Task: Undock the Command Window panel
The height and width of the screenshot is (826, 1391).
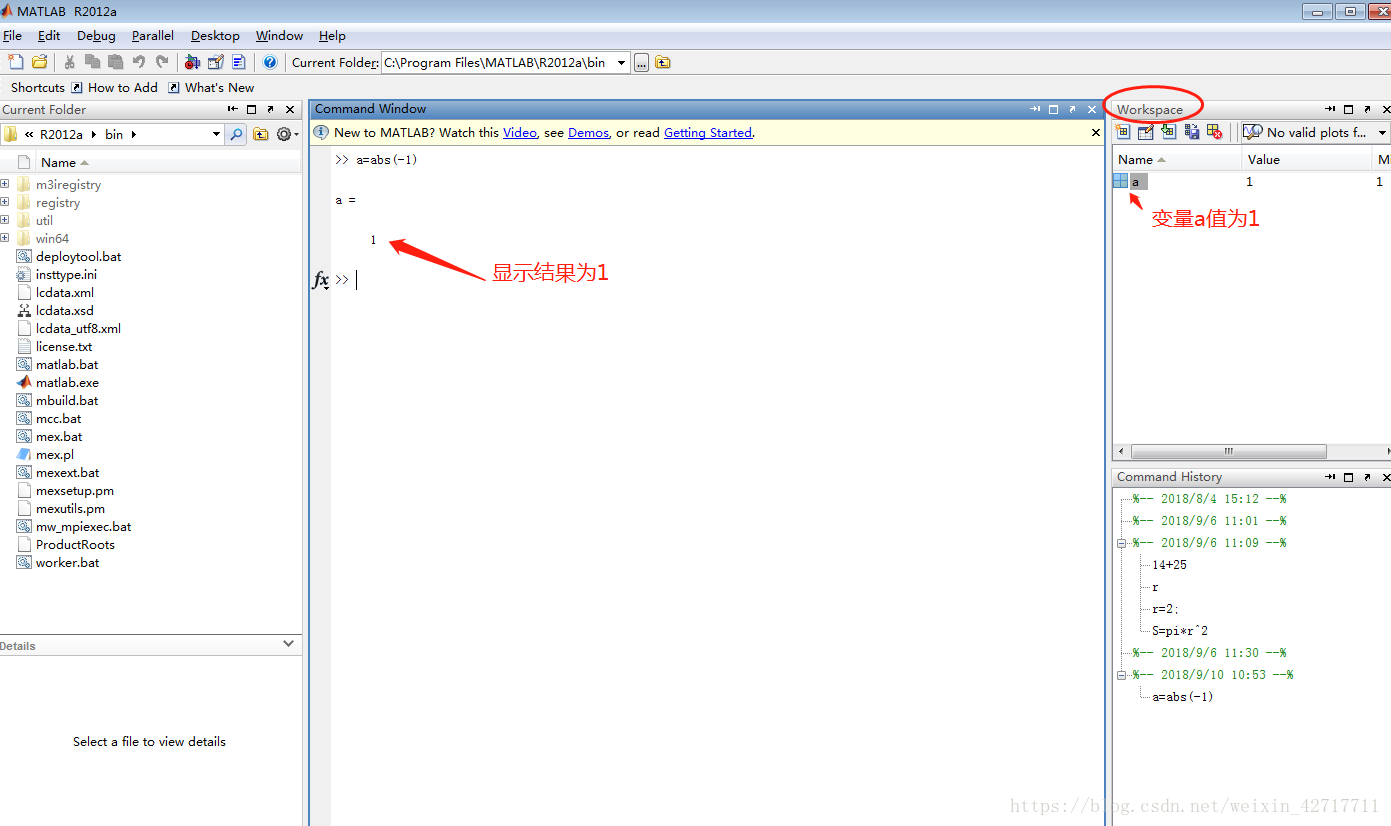Action: (x=1072, y=109)
